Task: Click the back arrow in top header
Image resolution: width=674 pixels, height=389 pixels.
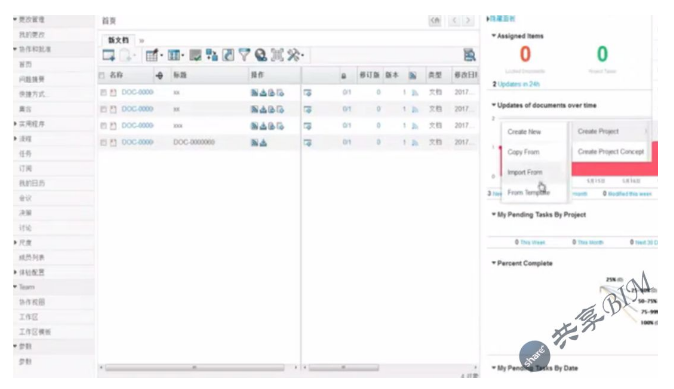Action: tap(454, 20)
